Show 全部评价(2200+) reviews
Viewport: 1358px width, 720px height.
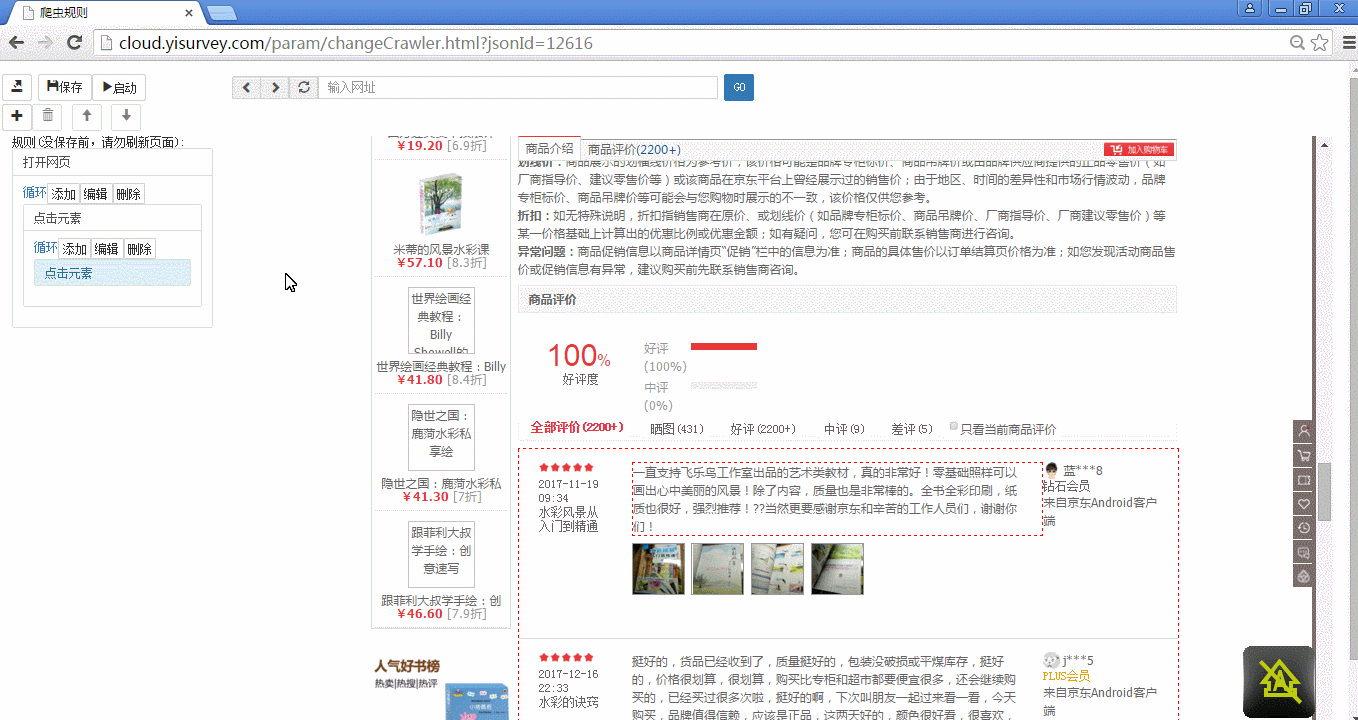(577, 428)
